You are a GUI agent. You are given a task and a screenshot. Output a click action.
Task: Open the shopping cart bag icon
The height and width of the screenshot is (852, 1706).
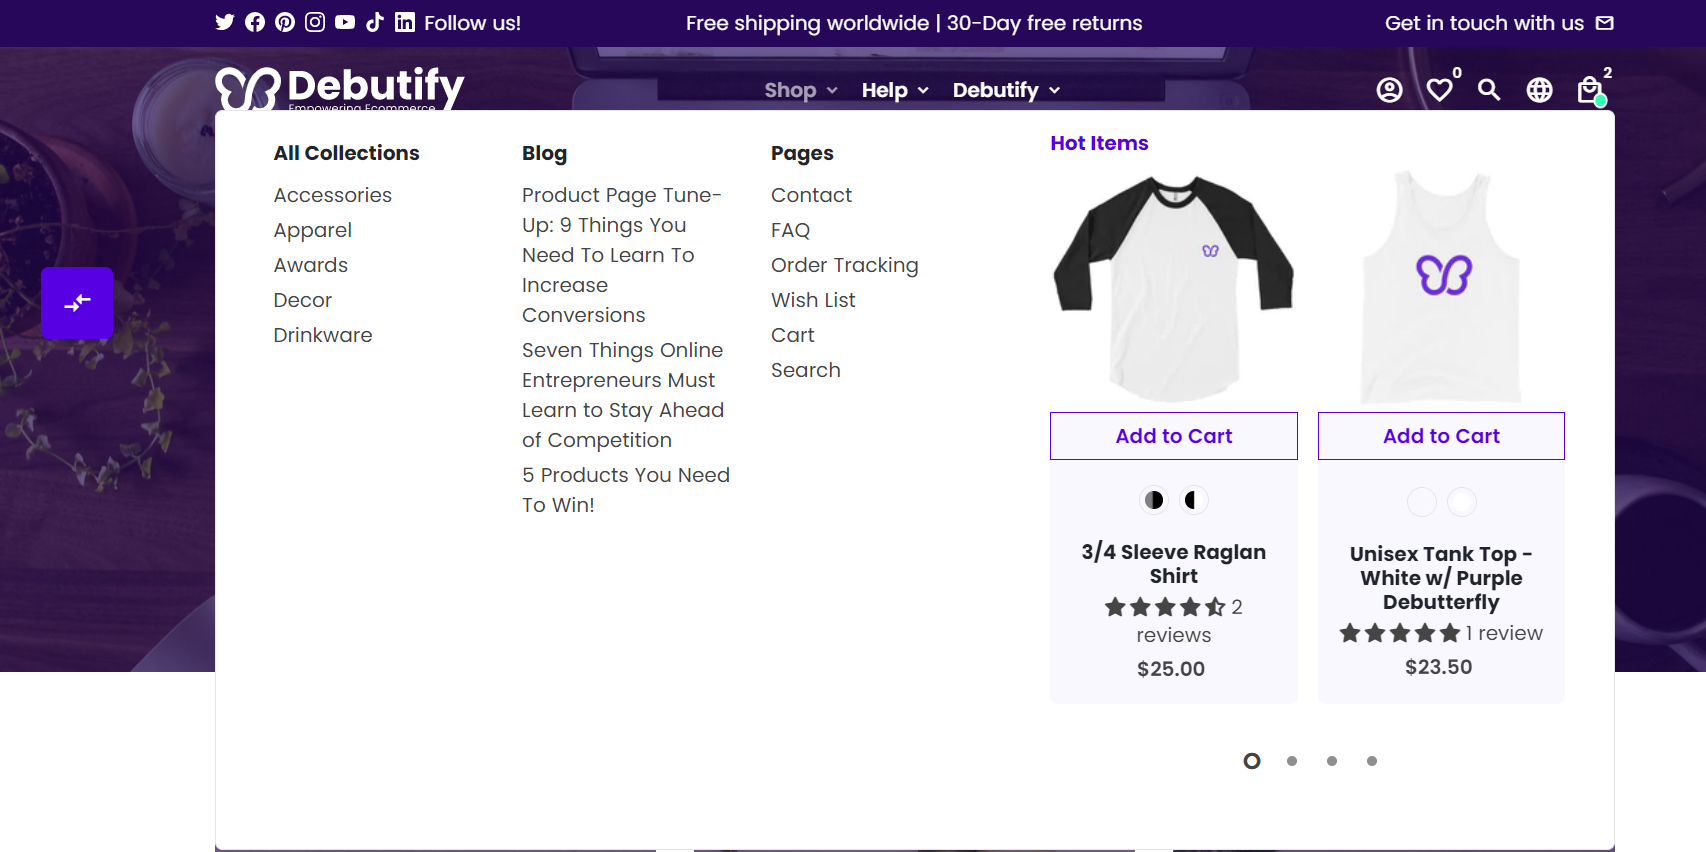point(1589,90)
